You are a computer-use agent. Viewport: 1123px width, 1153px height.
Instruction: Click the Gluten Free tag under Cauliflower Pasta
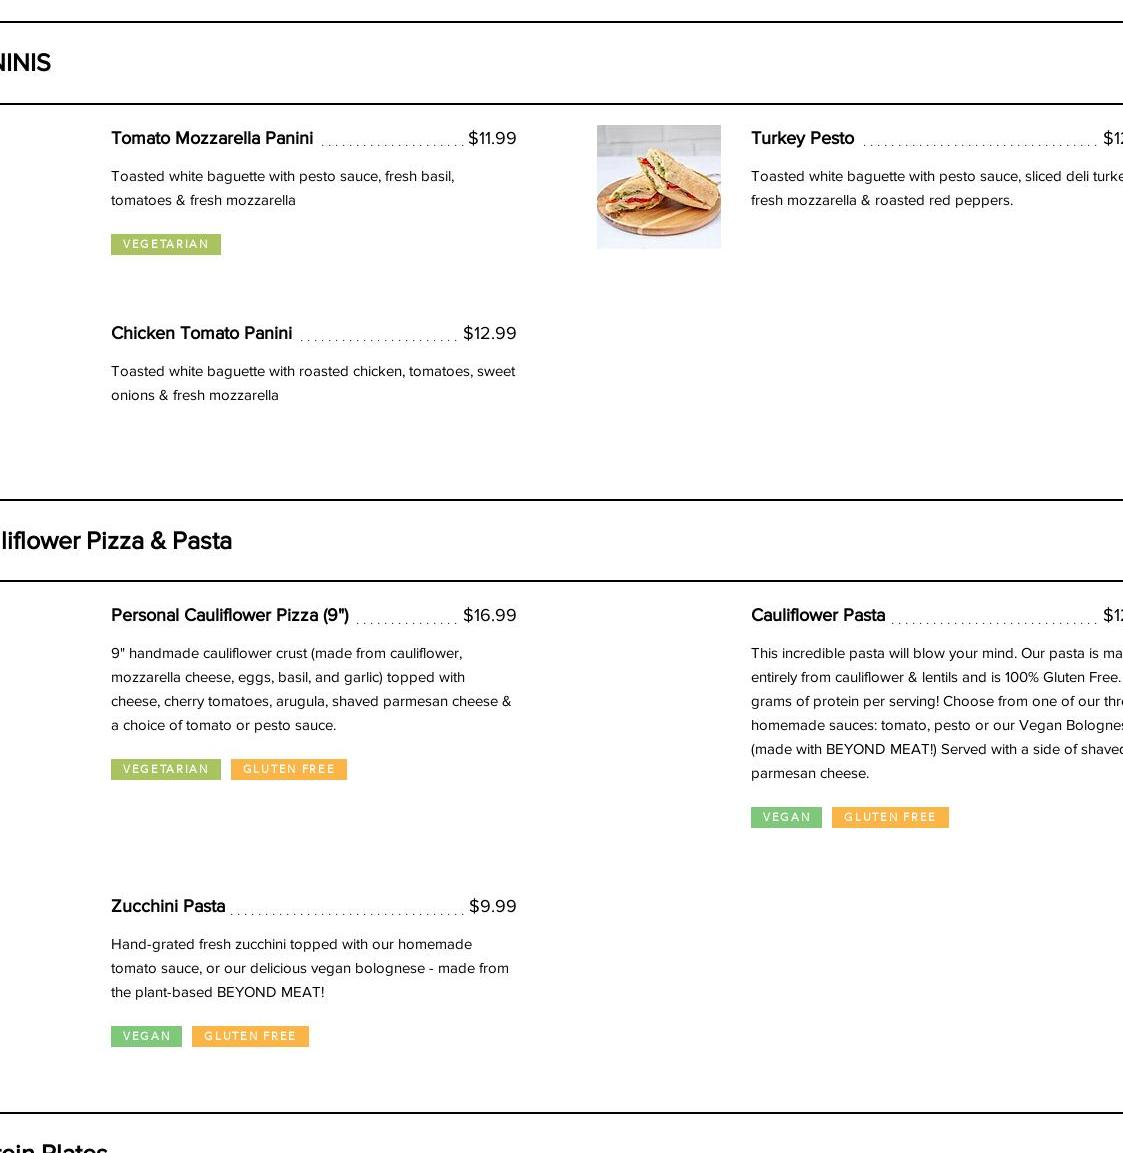click(x=890, y=817)
